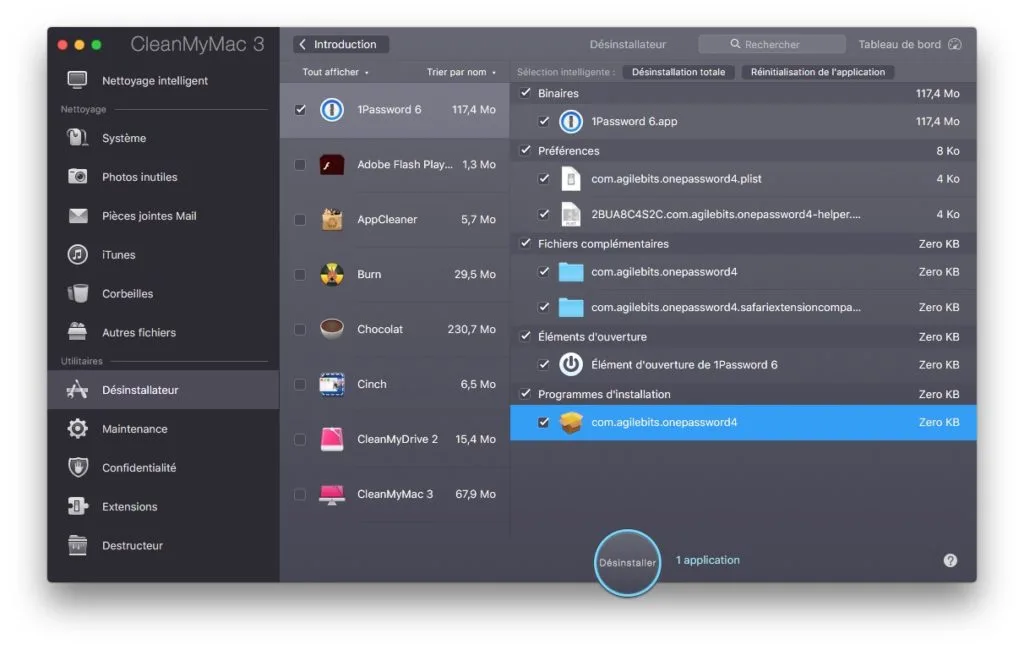
Task: Open the Destructeur module label
Action: (133, 545)
